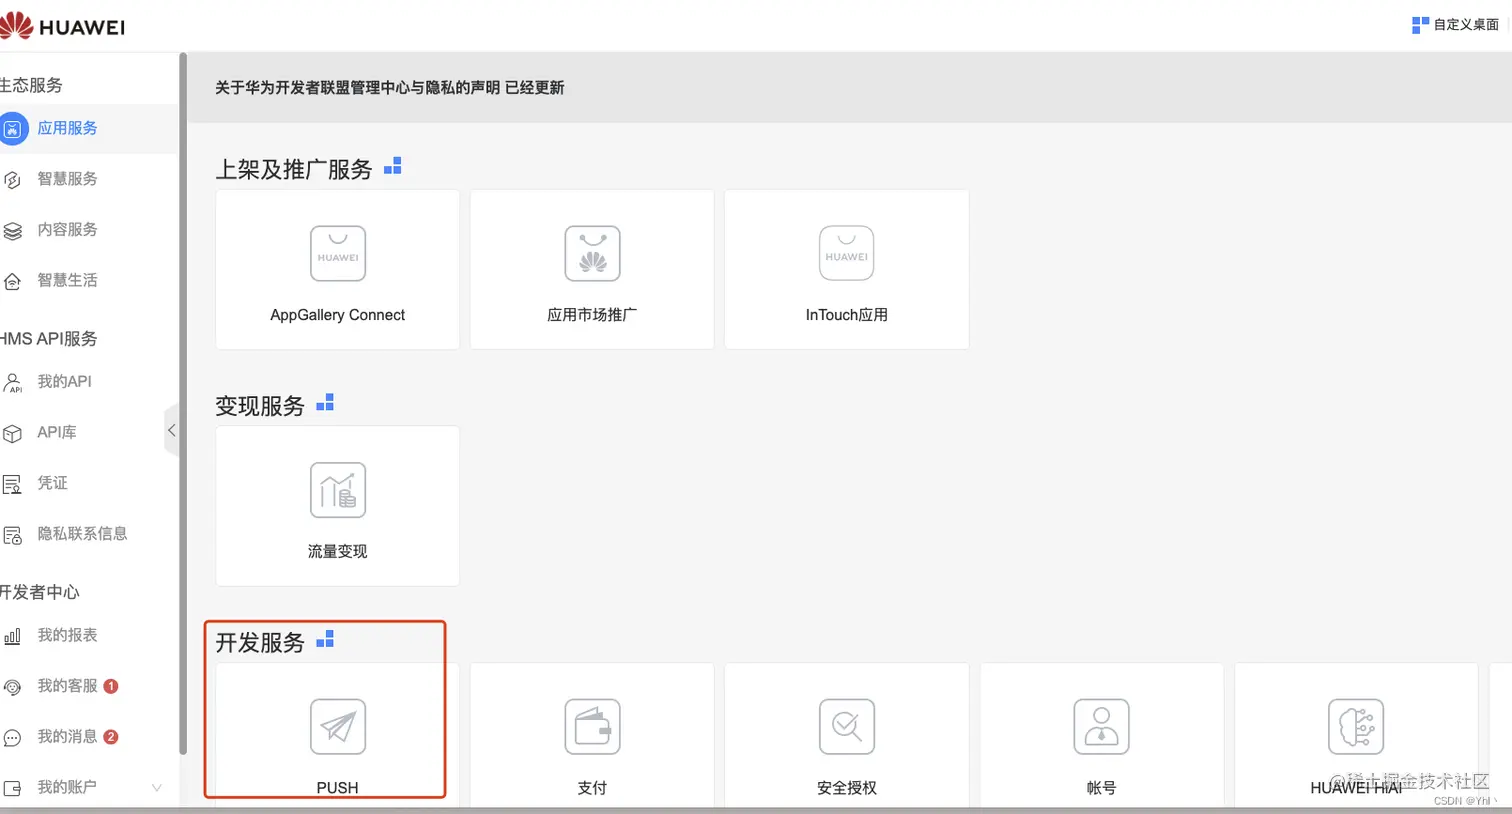Click the API库 cube icon

12,434
